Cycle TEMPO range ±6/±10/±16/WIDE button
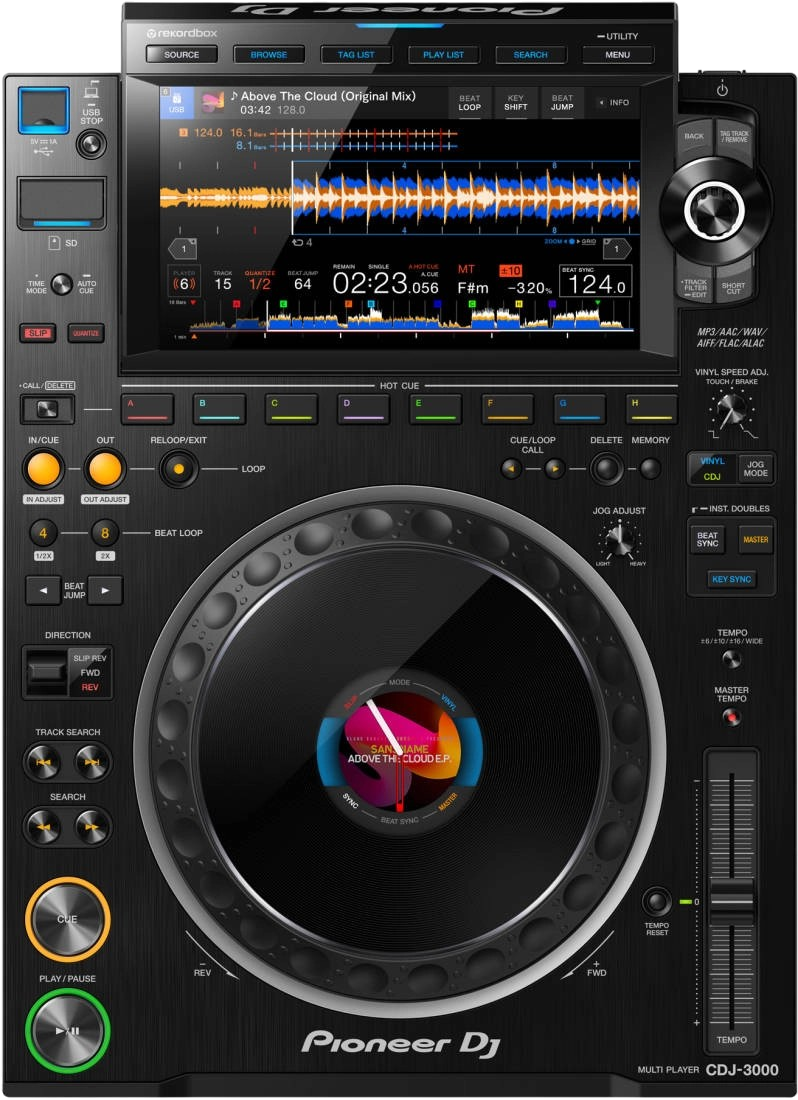The width and height of the screenshot is (798, 1100). click(732, 659)
